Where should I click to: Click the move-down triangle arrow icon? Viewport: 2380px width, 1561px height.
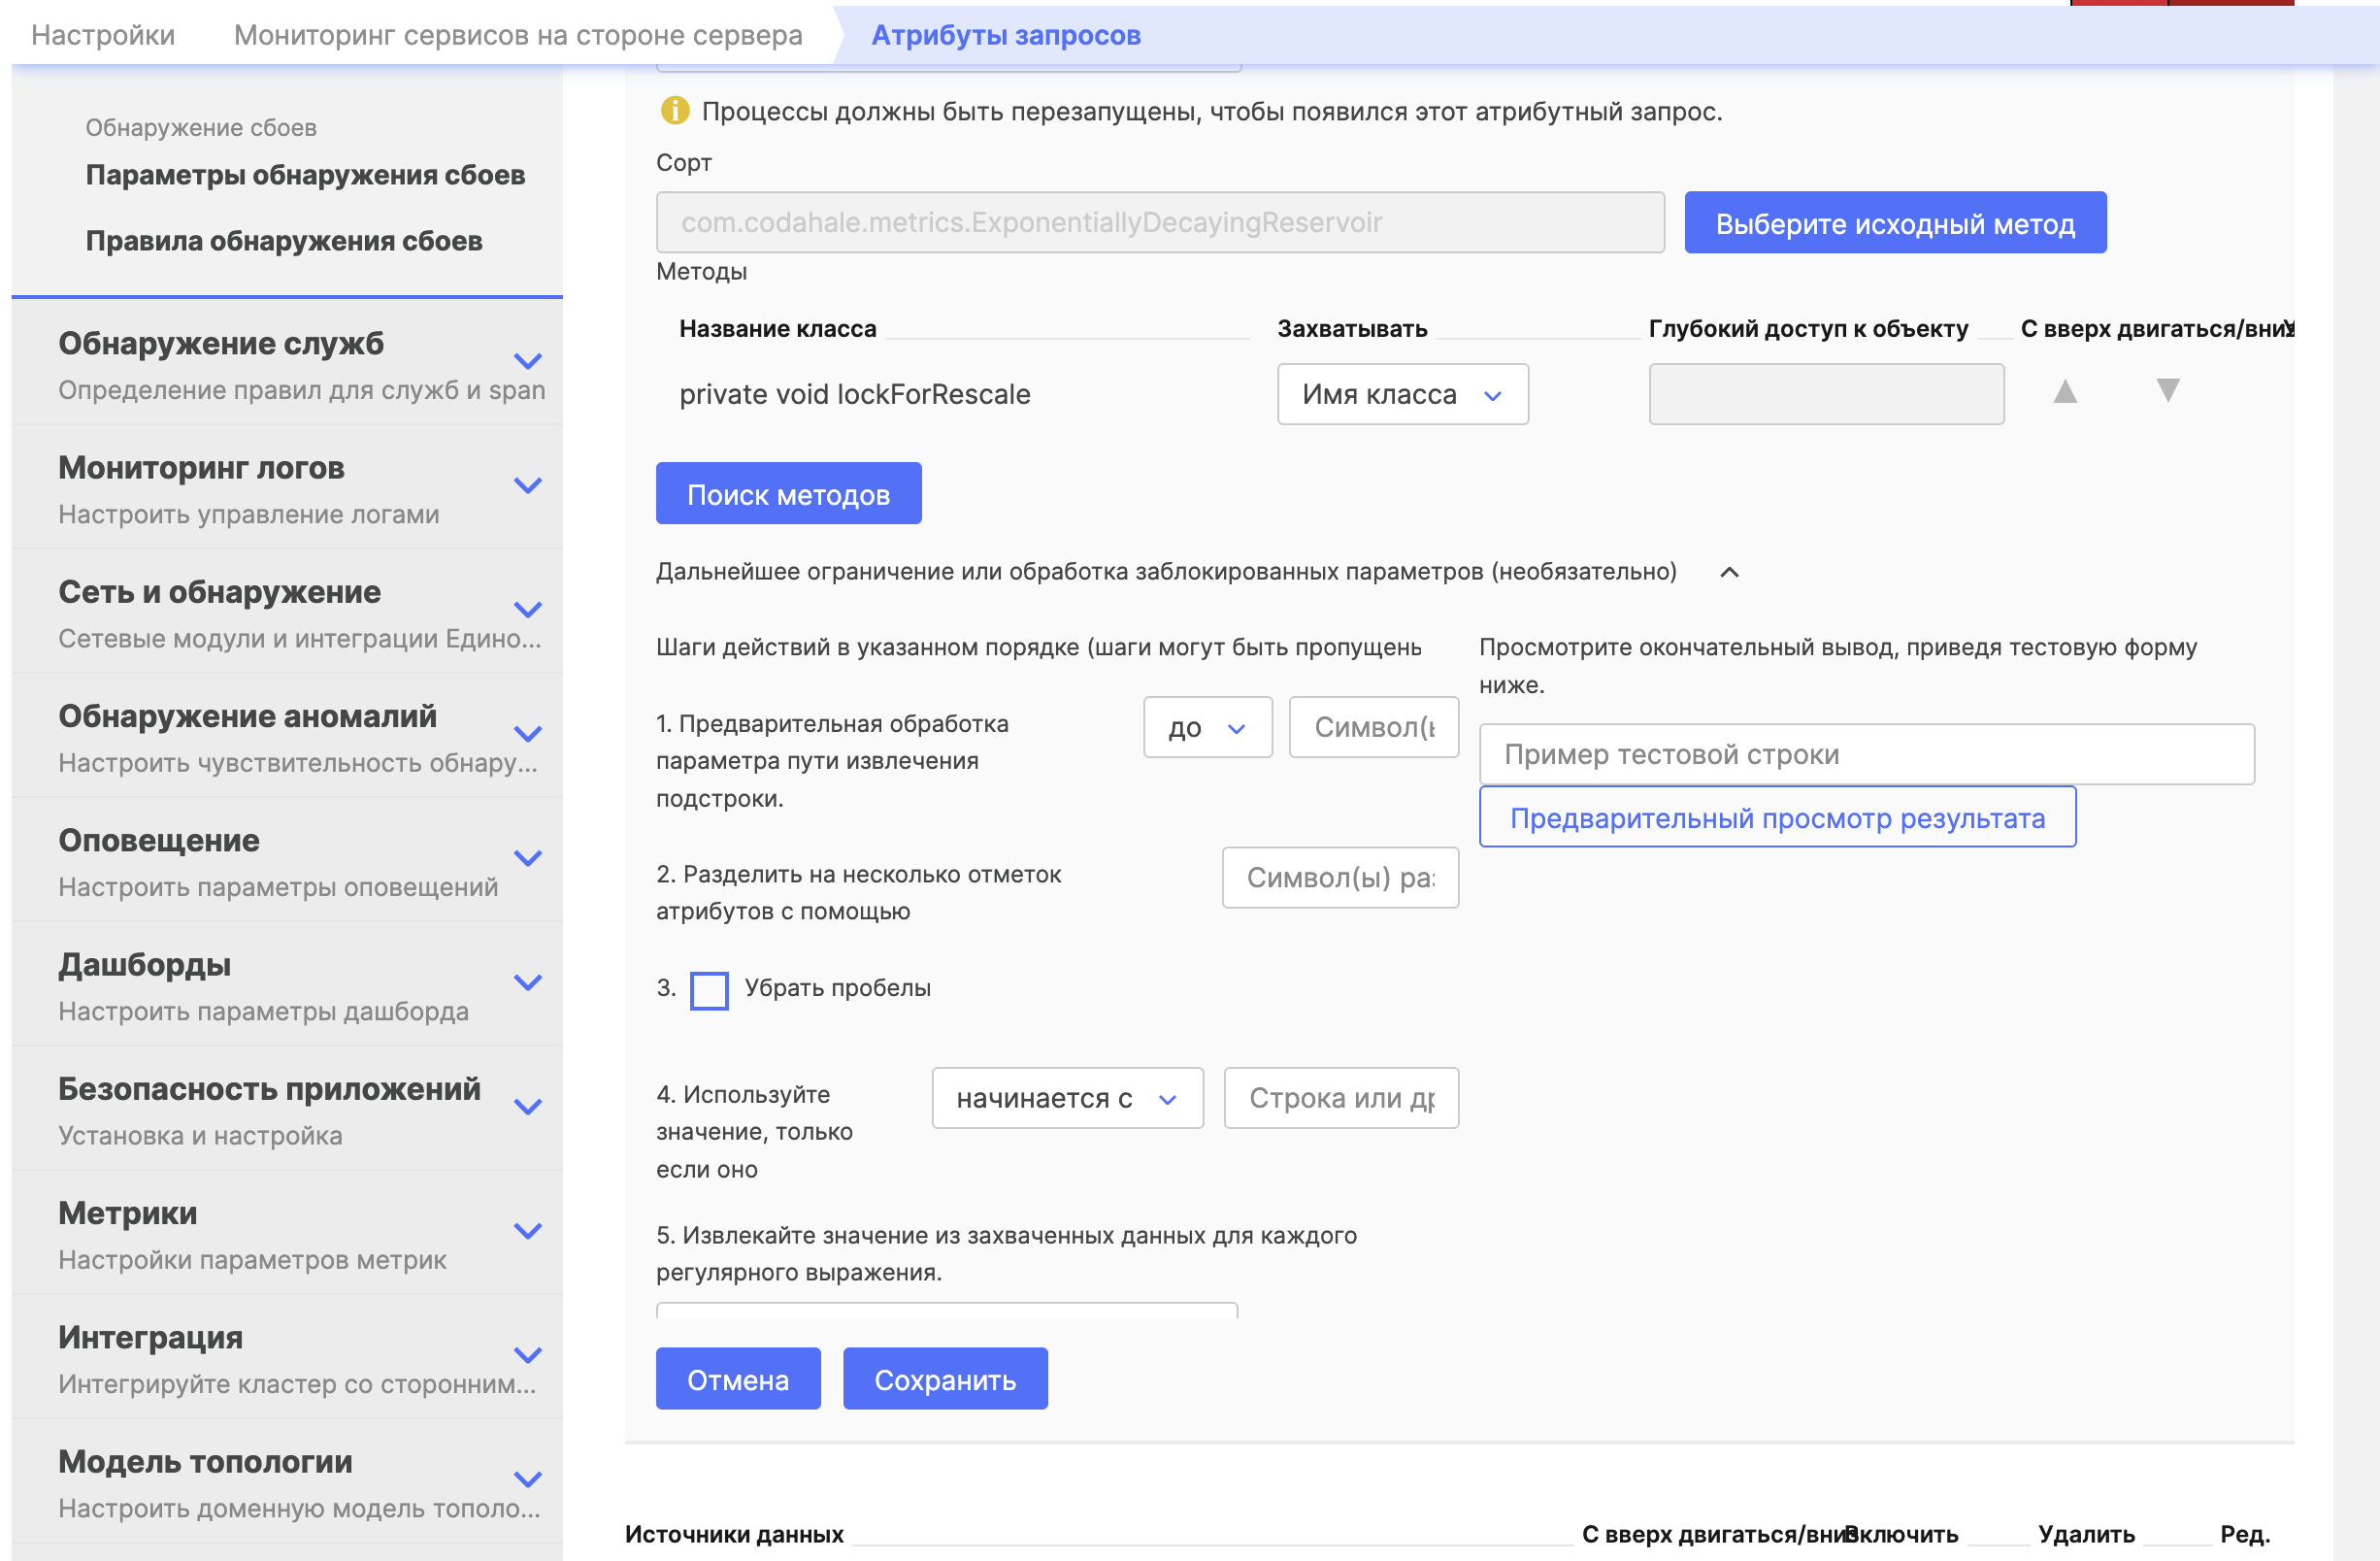[x=2167, y=391]
